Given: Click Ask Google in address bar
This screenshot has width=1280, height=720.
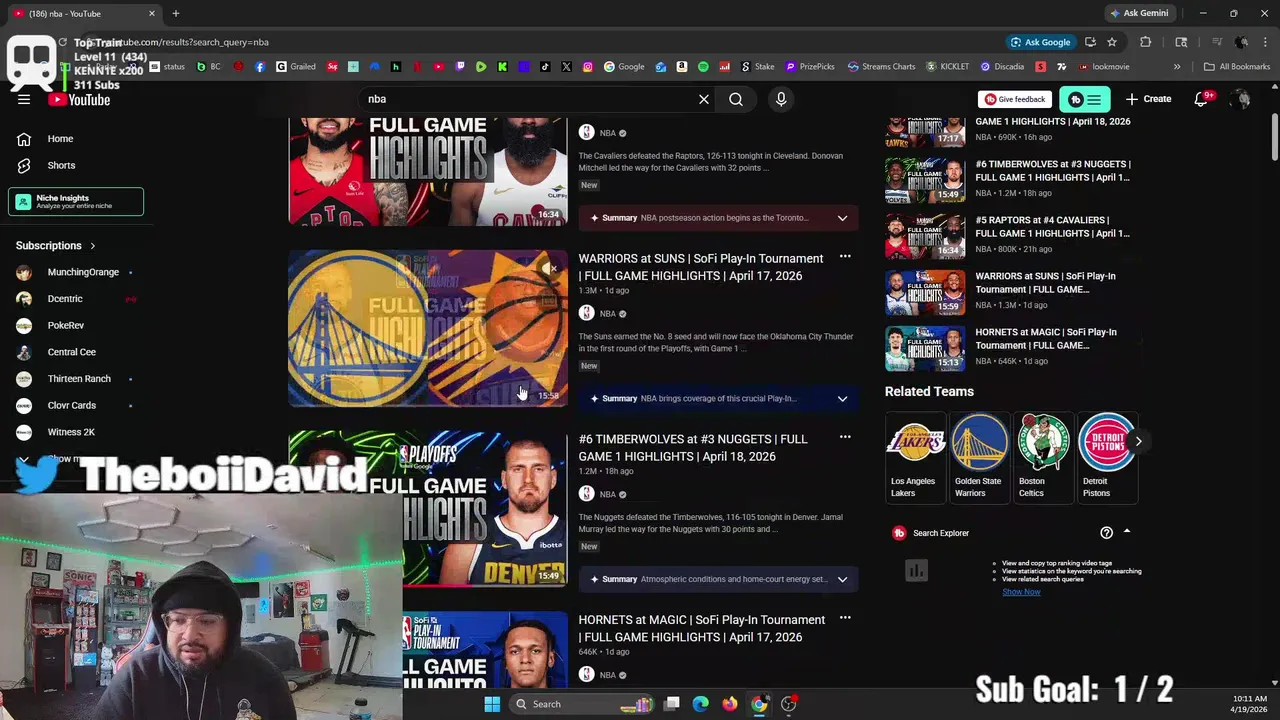Looking at the screenshot, I should (1040, 42).
